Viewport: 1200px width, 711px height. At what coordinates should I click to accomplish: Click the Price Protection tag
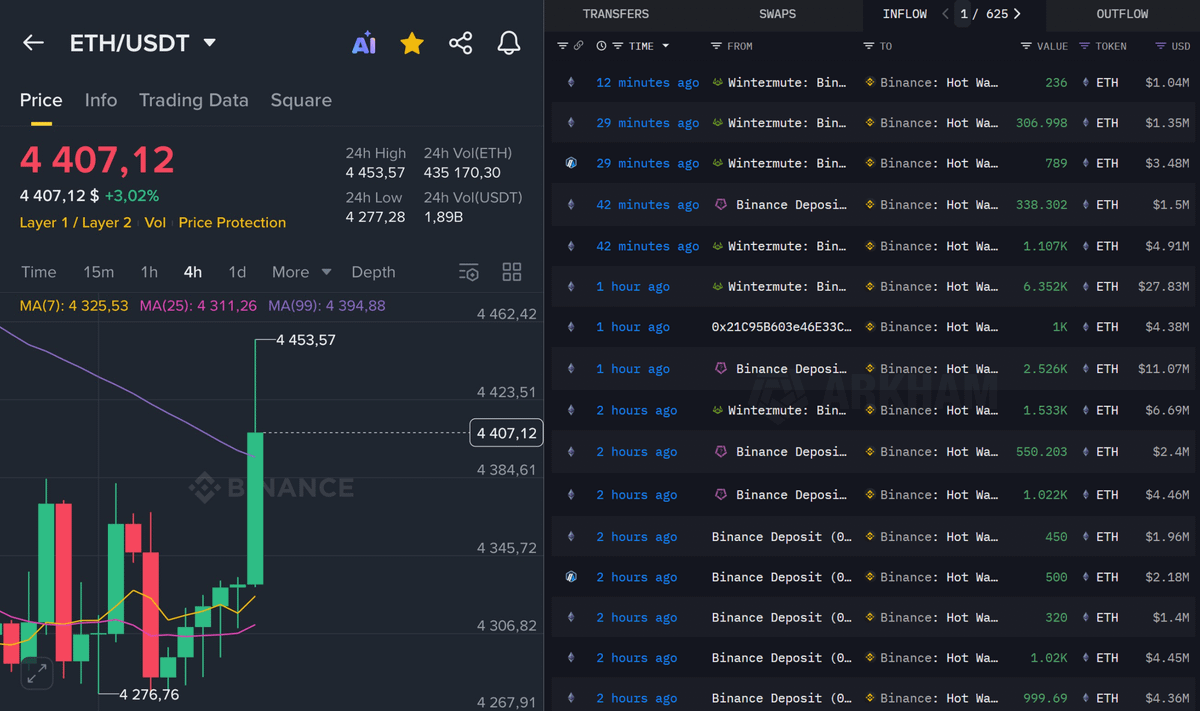pos(232,223)
